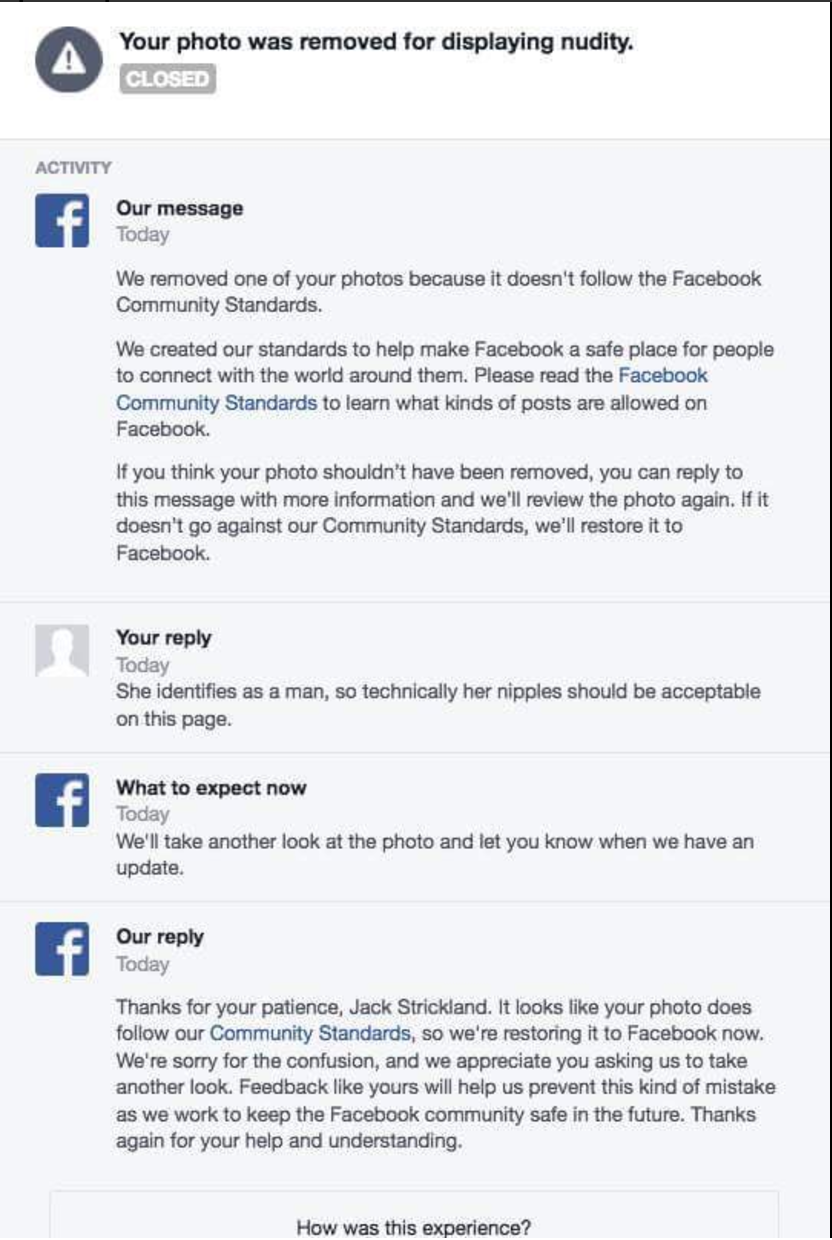Click the photo removed for nudity title

click(377, 42)
